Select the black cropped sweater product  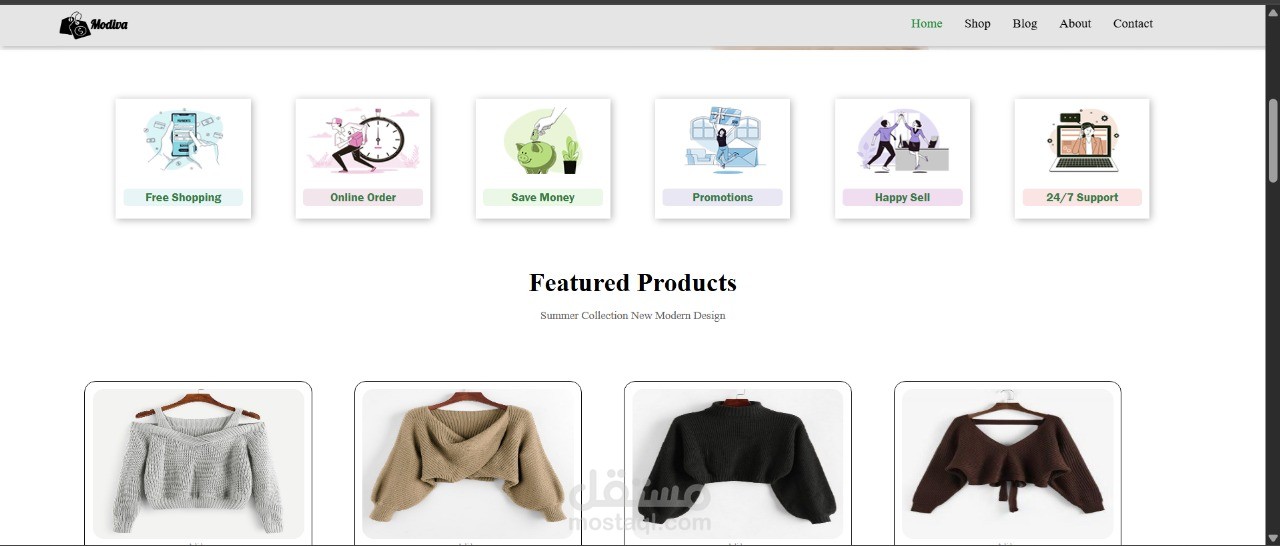click(738, 464)
